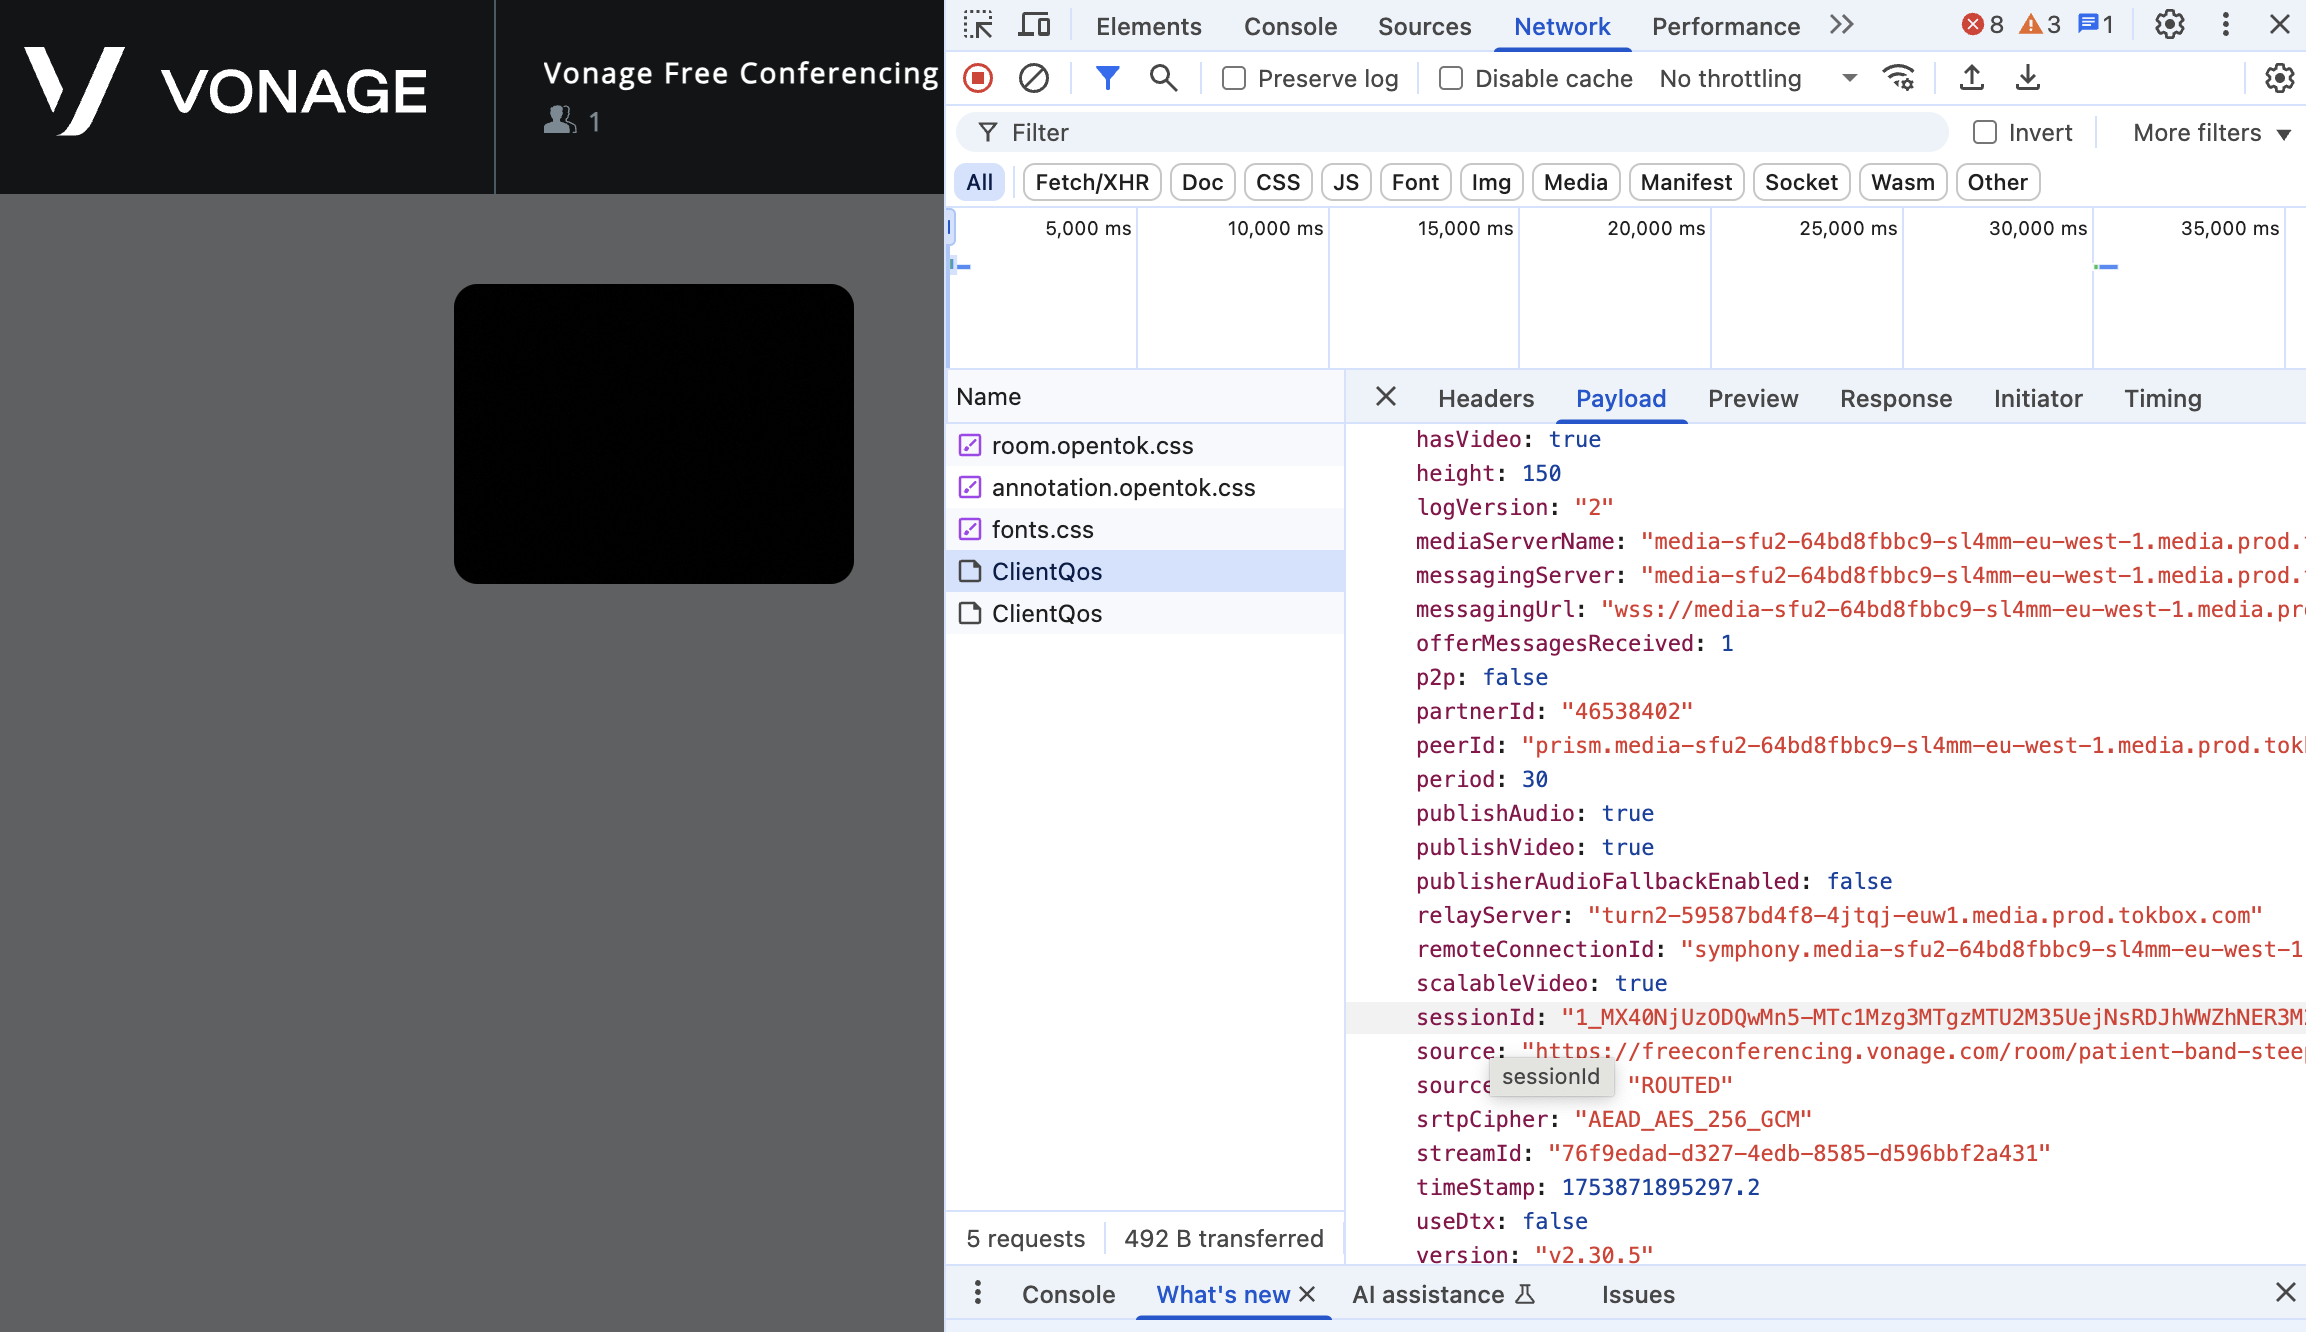Open the DevTools three-dot customize menu

click(2225, 25)
